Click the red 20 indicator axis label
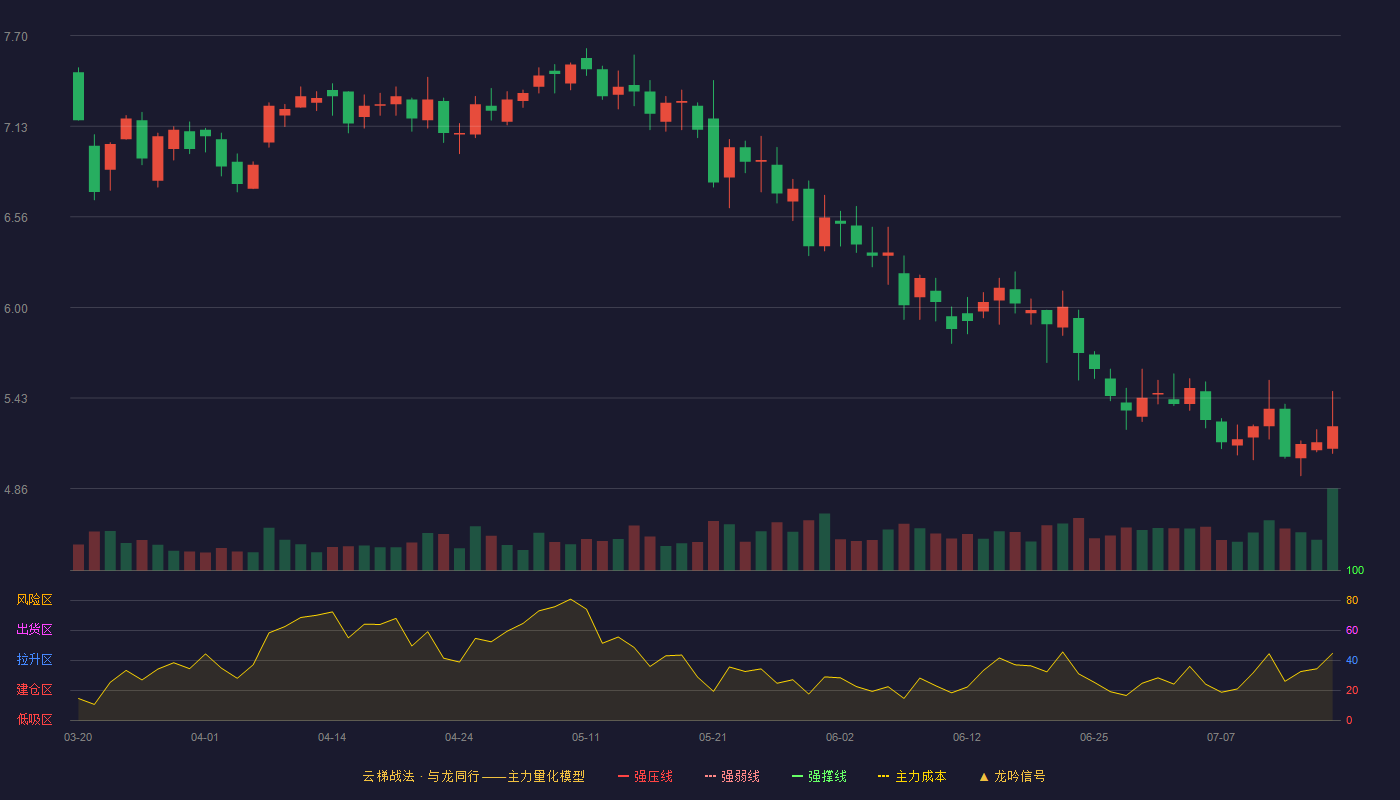Viewport: 1400px width, 800px height. pyautogui.click(x=1352, y=691)
